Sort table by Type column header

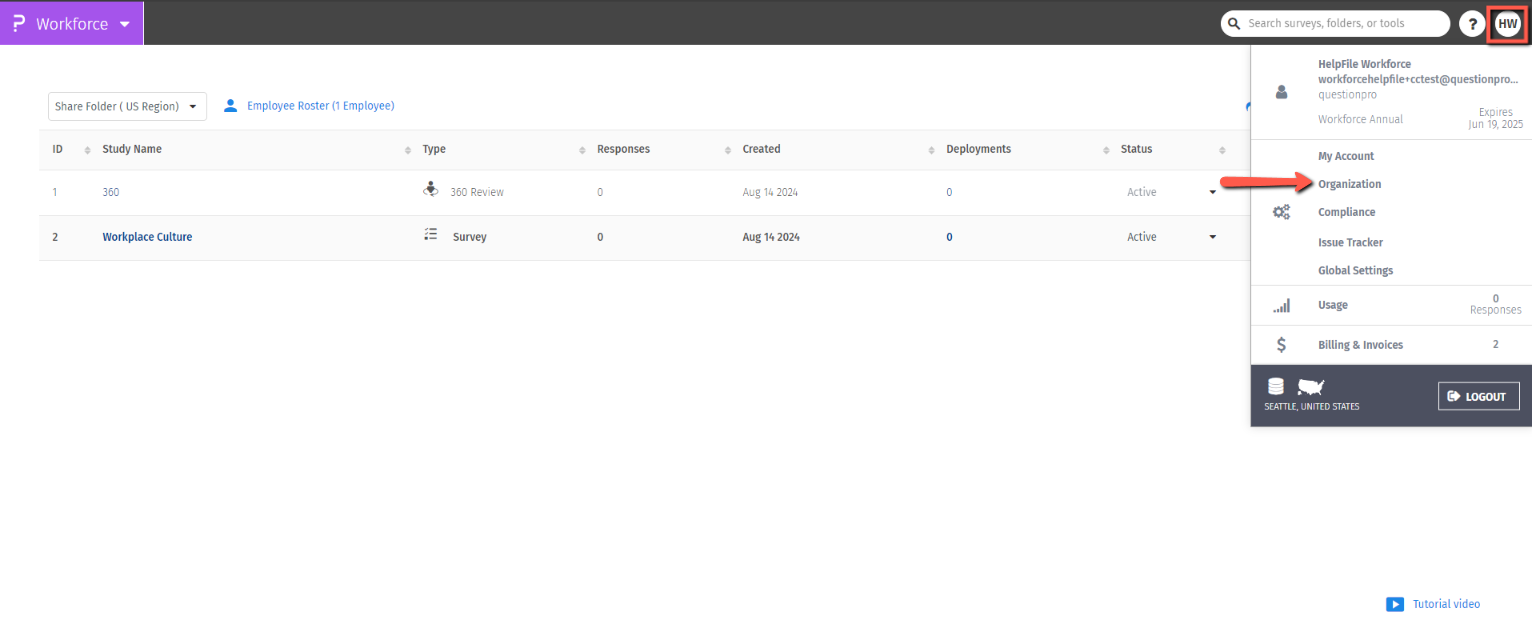coord(434,149)
